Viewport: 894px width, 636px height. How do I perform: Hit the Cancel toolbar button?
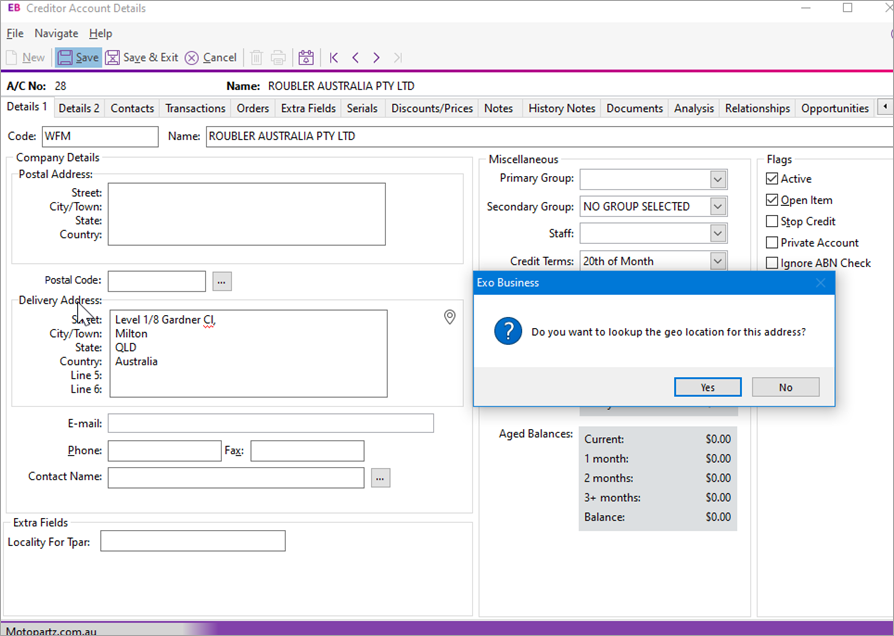[x=211, y=58]
